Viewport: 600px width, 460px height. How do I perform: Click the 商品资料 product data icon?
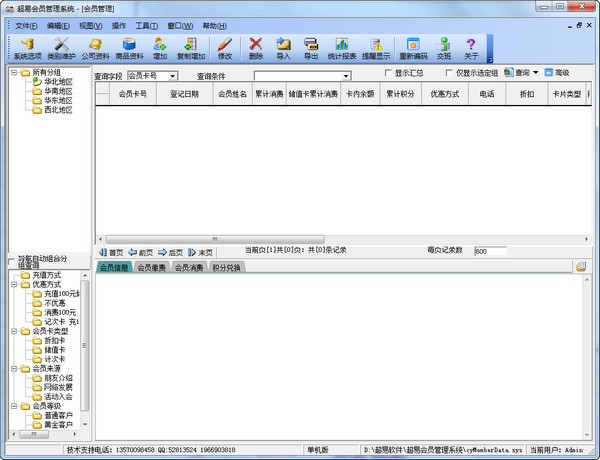pos(129,48)
